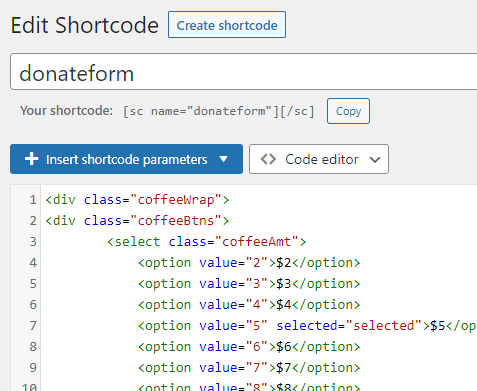Click line number 7 in gutter
The height and width of the screenshot is (391, 477).
pyautogui.click(x=33, y=326)
